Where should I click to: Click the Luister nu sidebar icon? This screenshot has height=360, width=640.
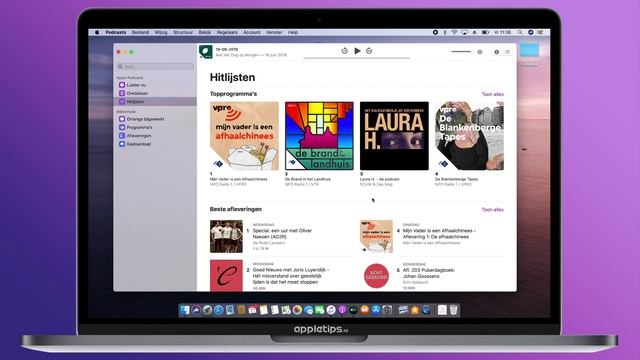(122, 85)
